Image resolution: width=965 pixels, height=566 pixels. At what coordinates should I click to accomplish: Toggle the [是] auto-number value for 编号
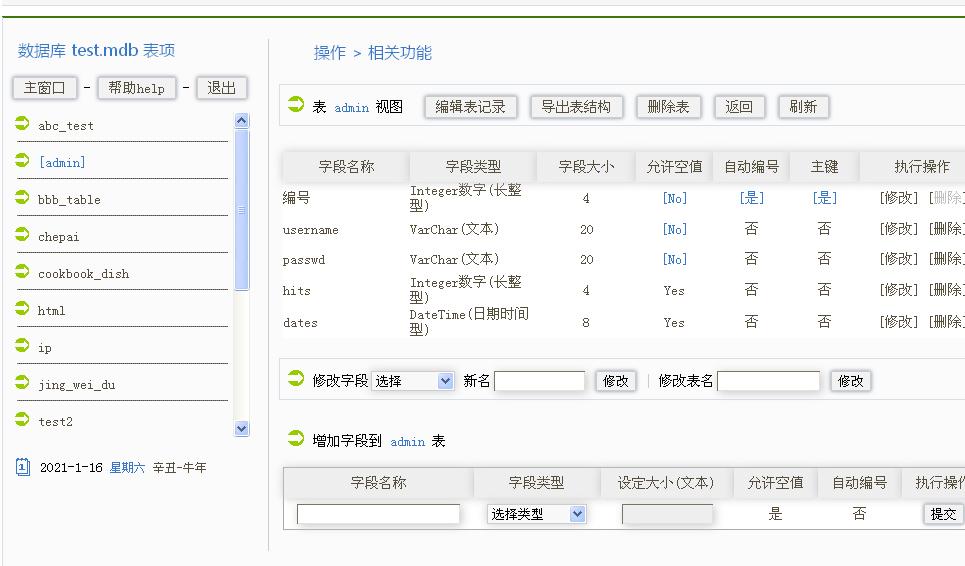point(751,198)
